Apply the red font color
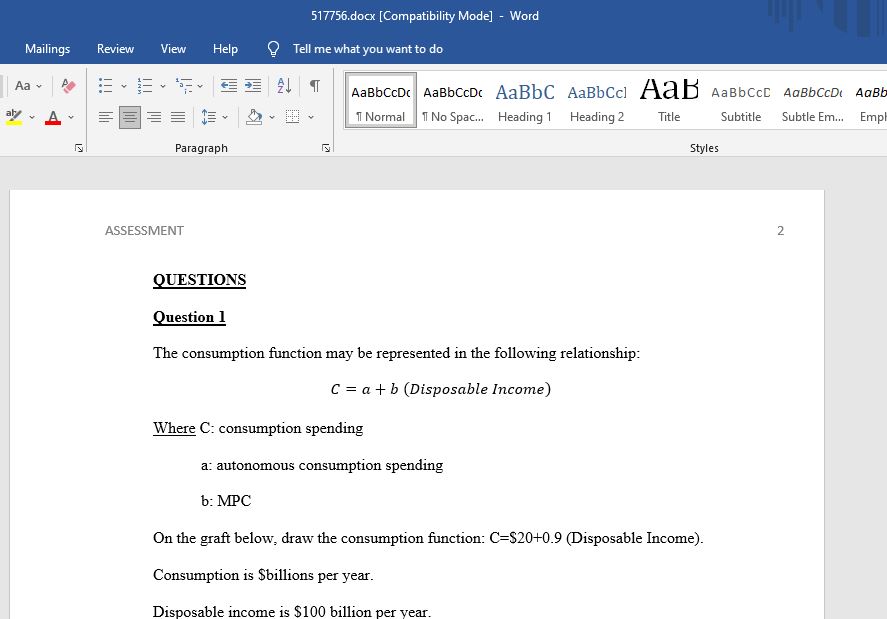The width and height of the screenshot is (887, 619). tap(53, 117)
